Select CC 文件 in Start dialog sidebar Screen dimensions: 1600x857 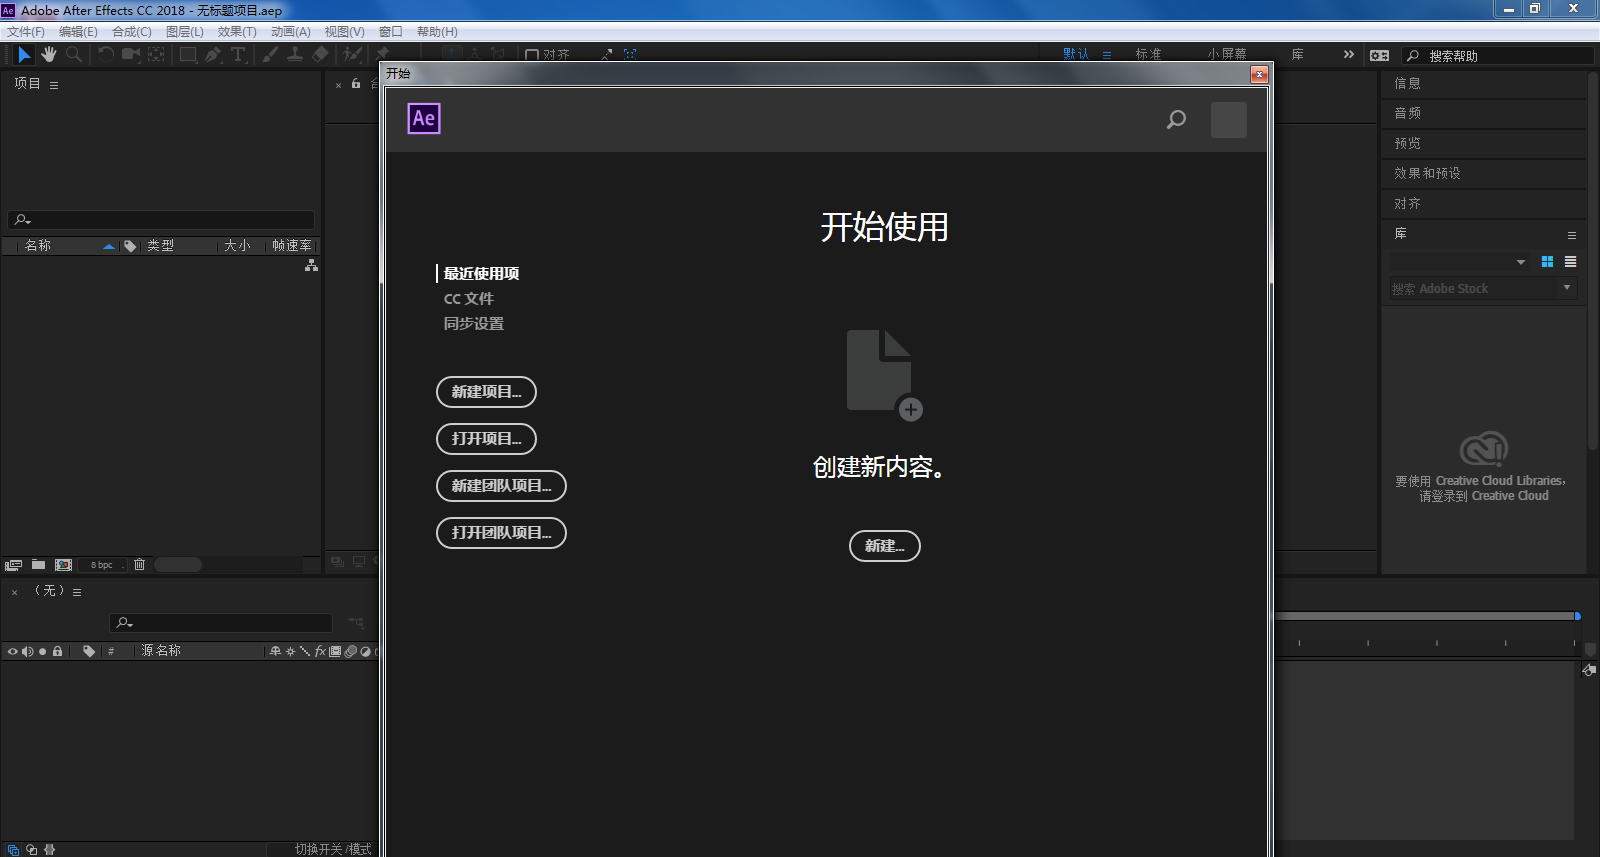[x=469, y=298]
